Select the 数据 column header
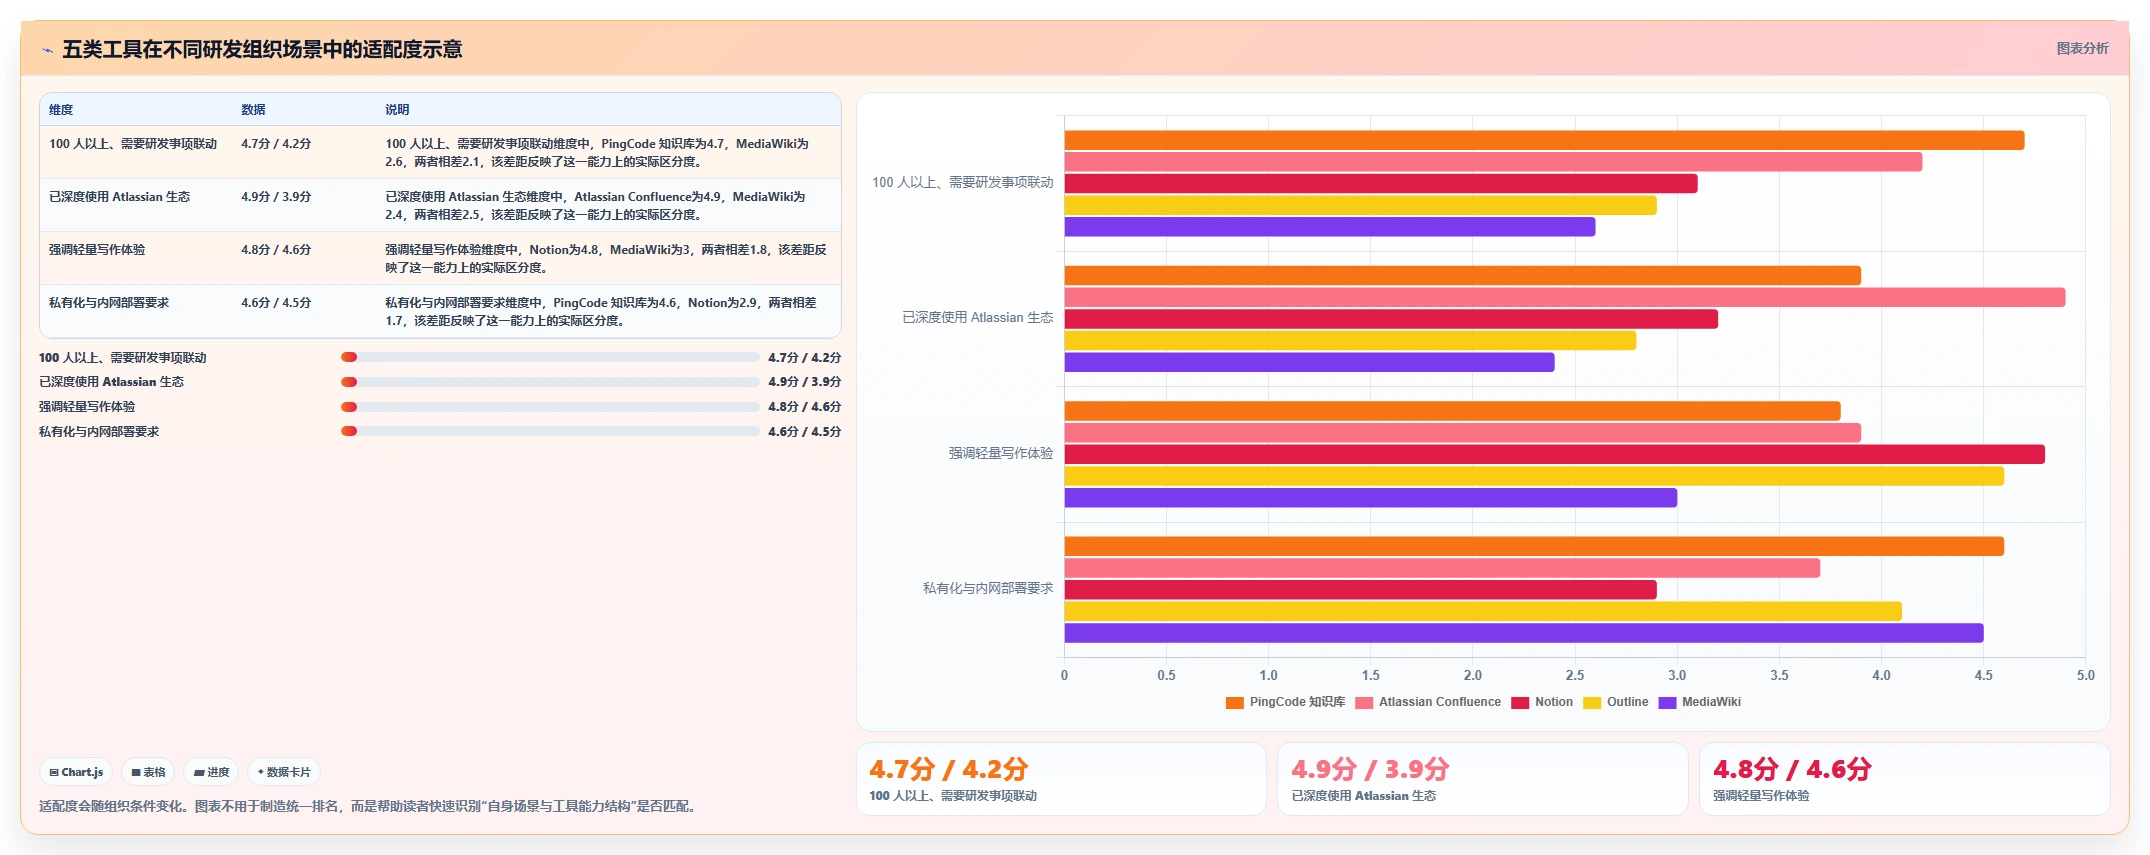2150x855 pixels. [253, 110]
